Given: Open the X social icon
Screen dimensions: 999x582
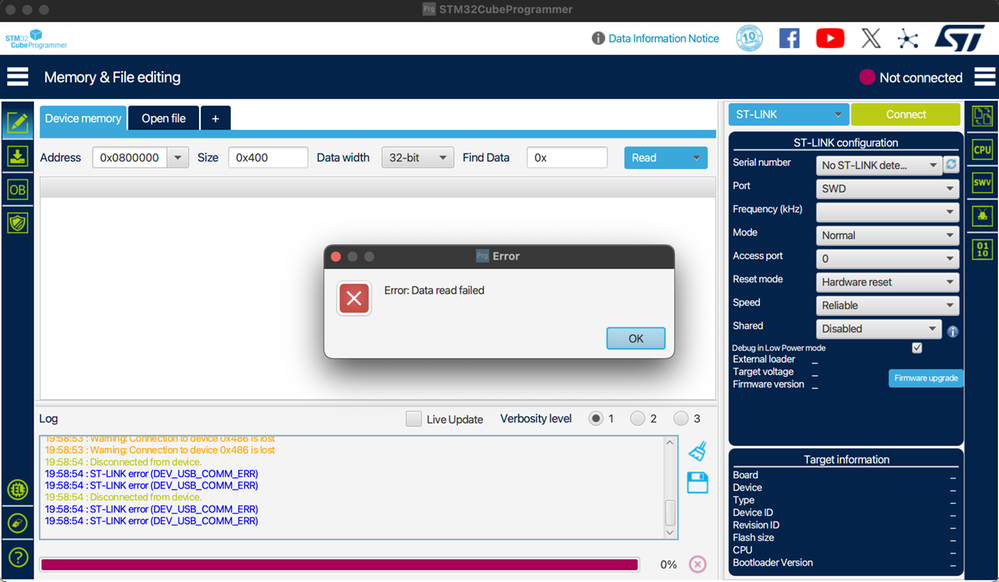Looking at the screenshot, I should (871, 38).
